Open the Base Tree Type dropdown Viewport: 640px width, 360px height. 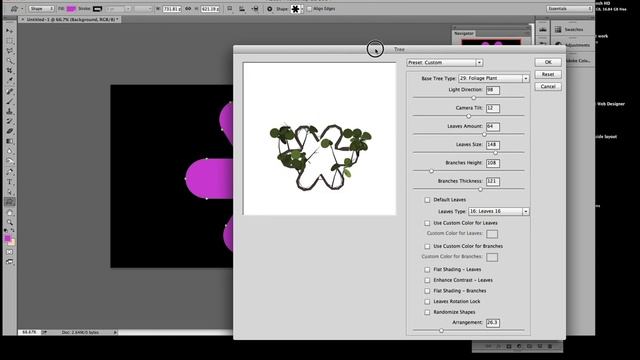pos(493,78)
